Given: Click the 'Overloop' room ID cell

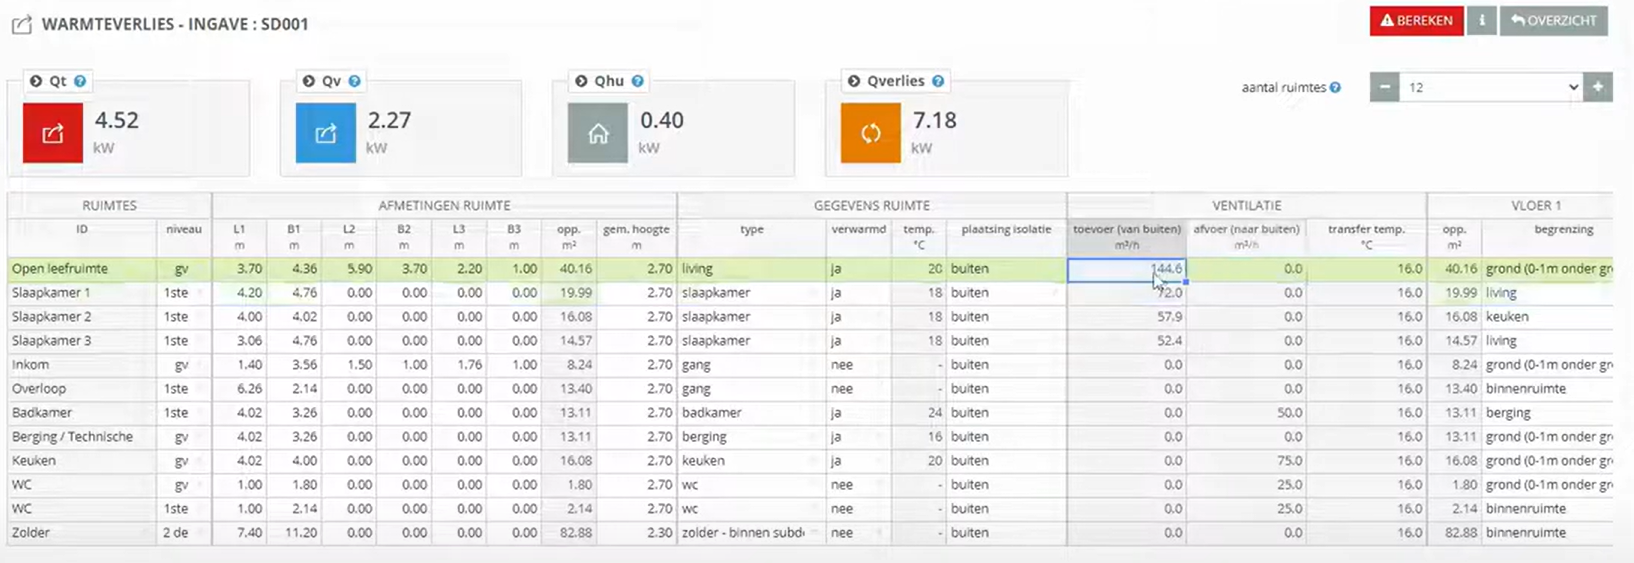Looking at the screenshot, I should [82, 389].
